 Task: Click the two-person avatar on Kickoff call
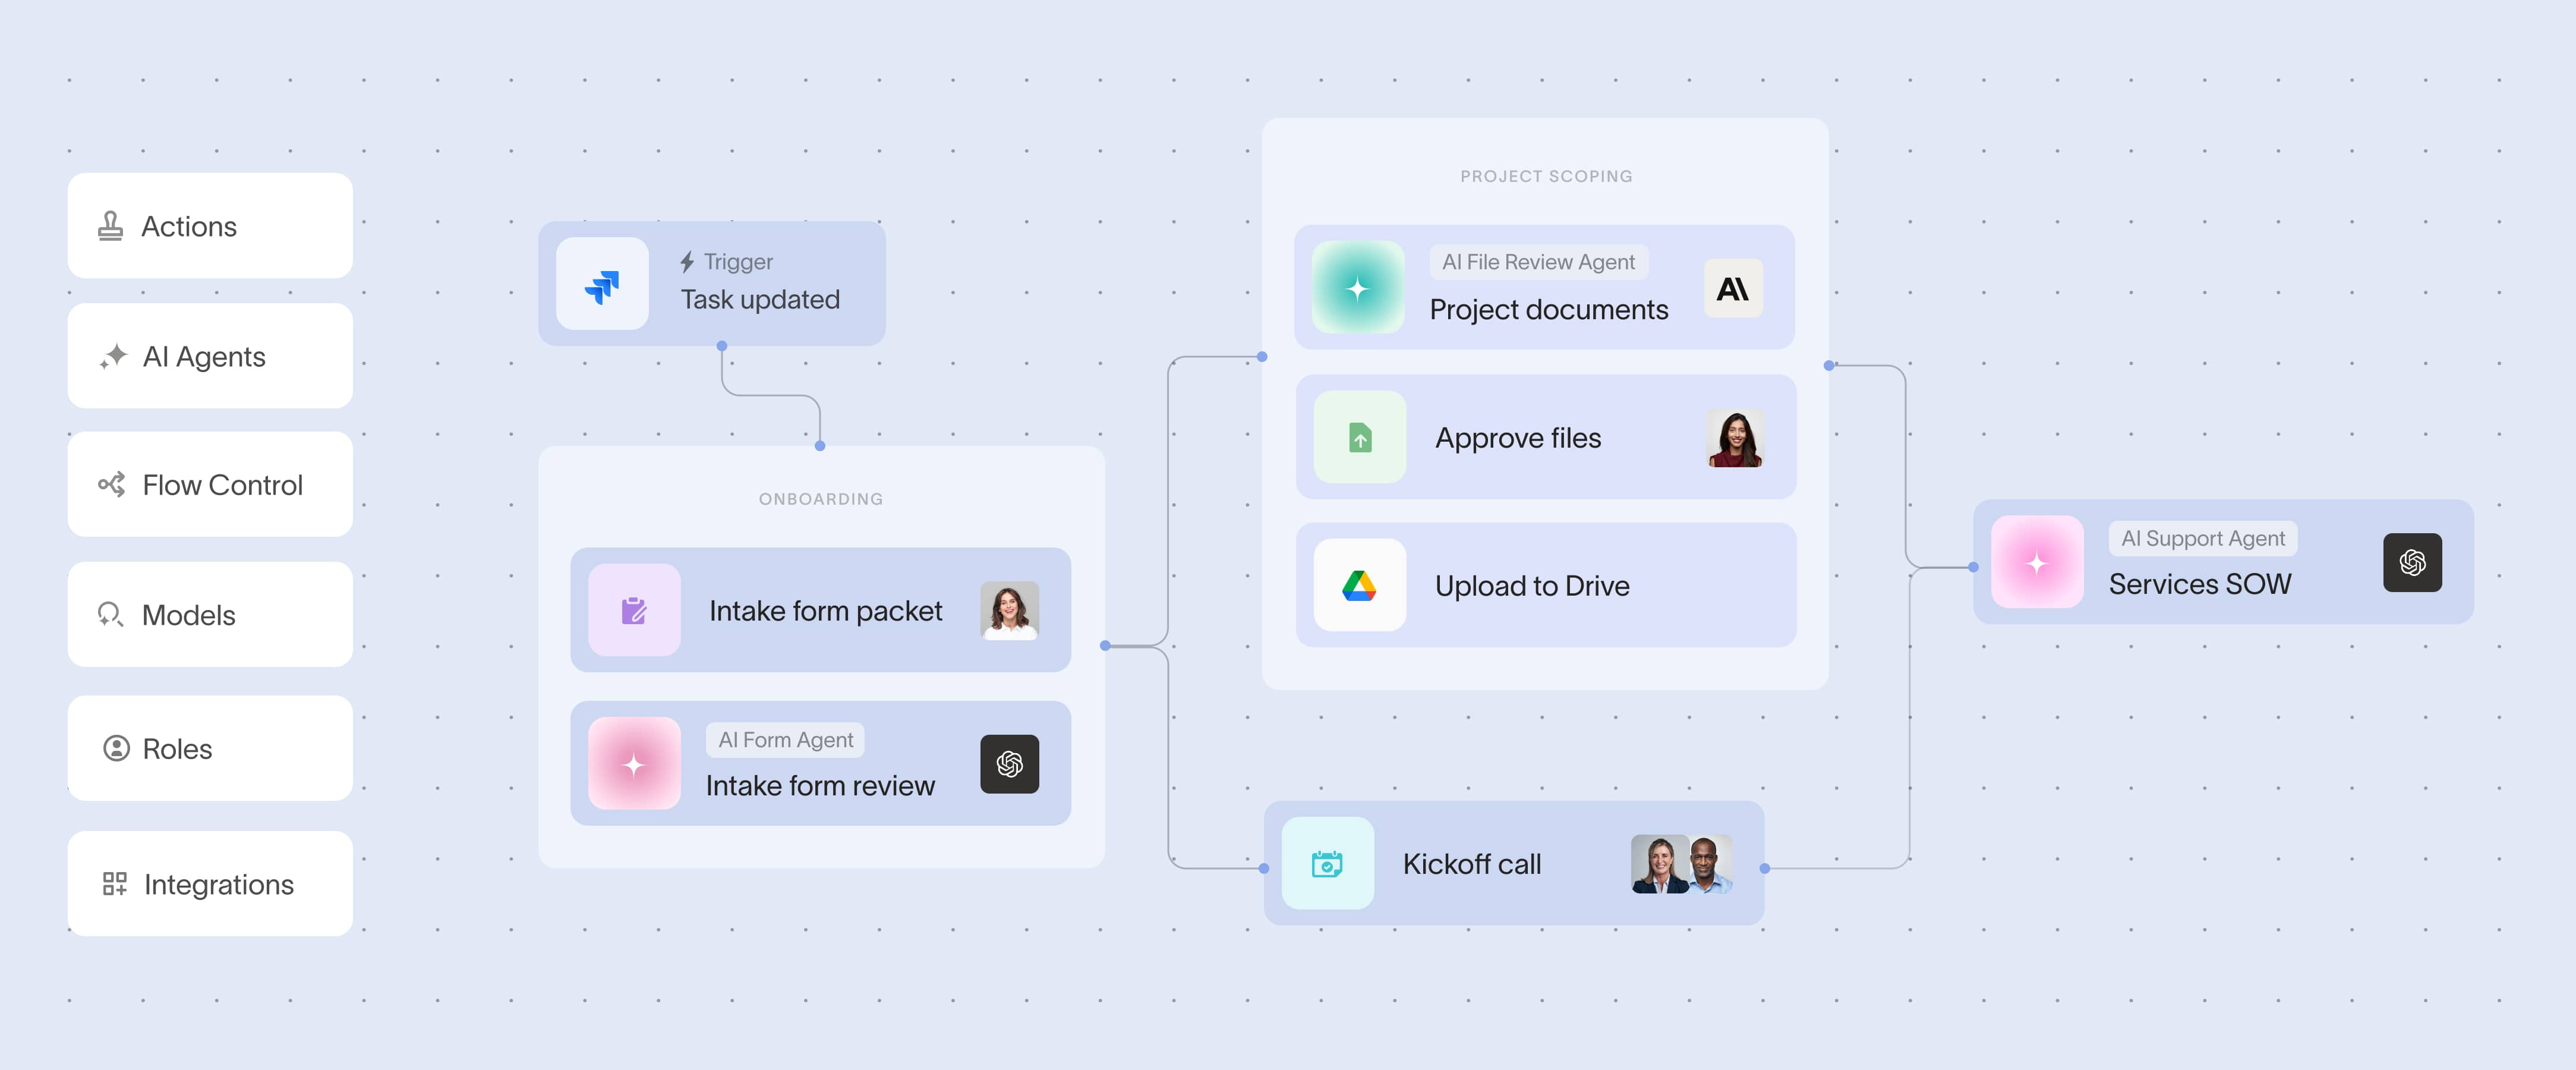coord(1681,863)
